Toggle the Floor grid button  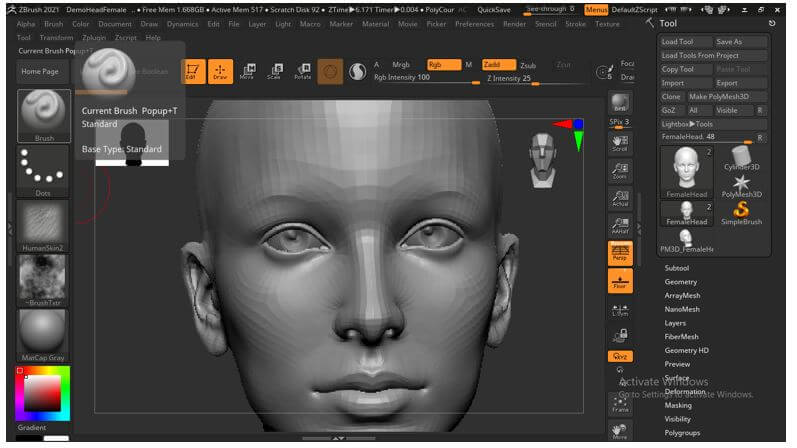pyautogui.click(x=620, y=281)
